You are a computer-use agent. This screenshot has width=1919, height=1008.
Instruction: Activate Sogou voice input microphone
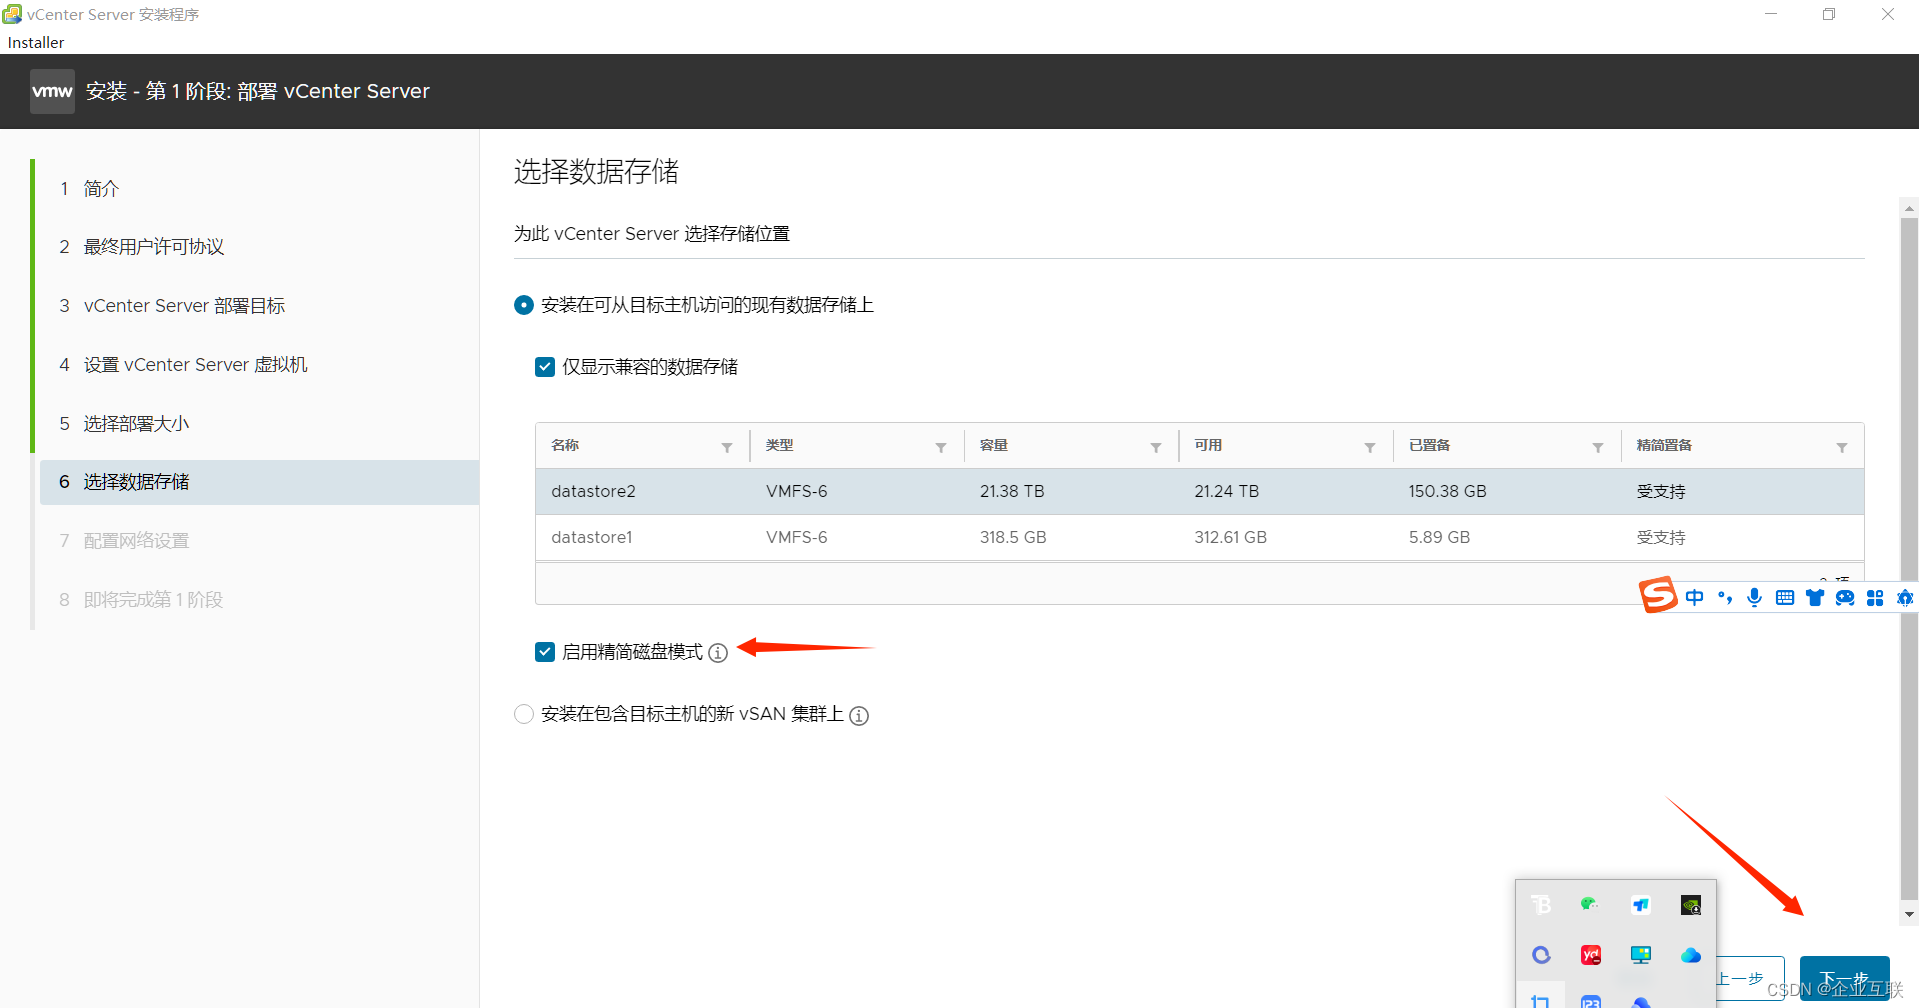1754,597
